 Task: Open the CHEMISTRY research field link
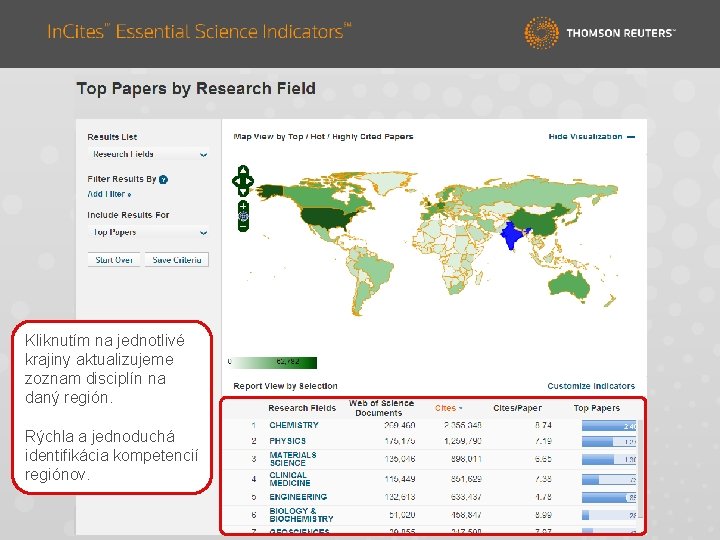(294, 425)
